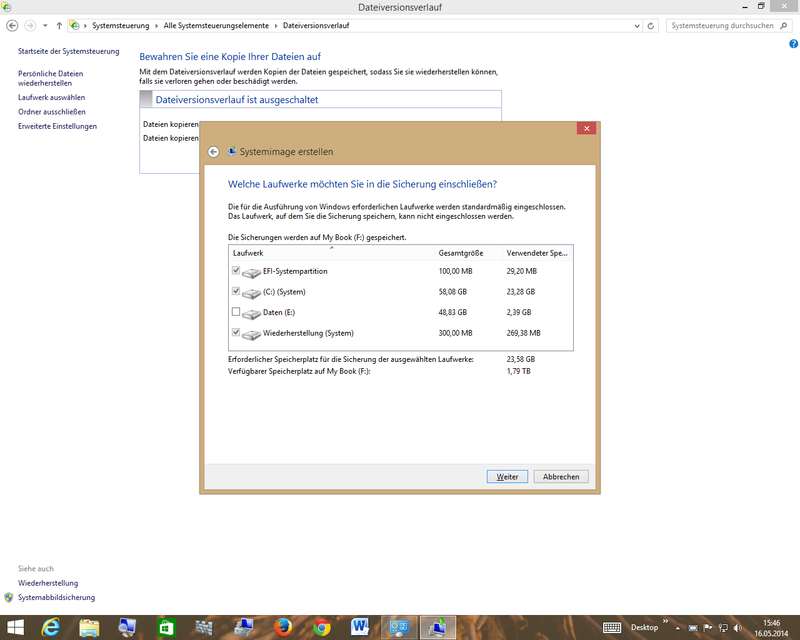This screenshot has width=800, height=640.
Task: Open the recent locations dropdown arrow
Action: tap(45, 26)
